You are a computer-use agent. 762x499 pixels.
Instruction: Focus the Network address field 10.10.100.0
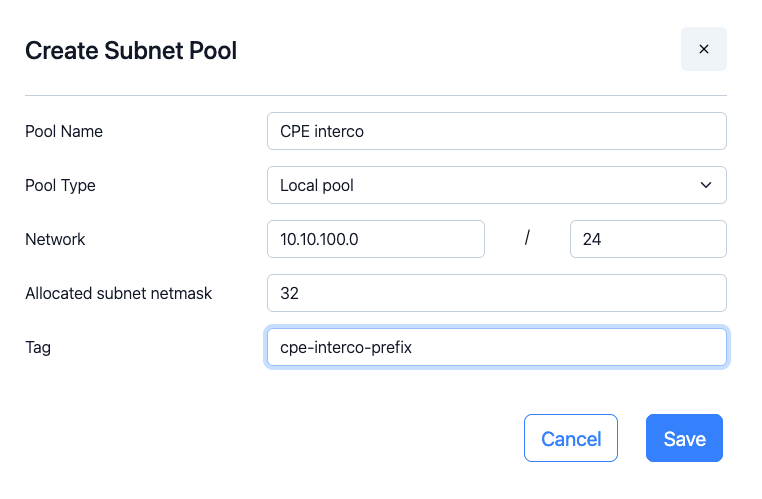click(x=376, y=240)
